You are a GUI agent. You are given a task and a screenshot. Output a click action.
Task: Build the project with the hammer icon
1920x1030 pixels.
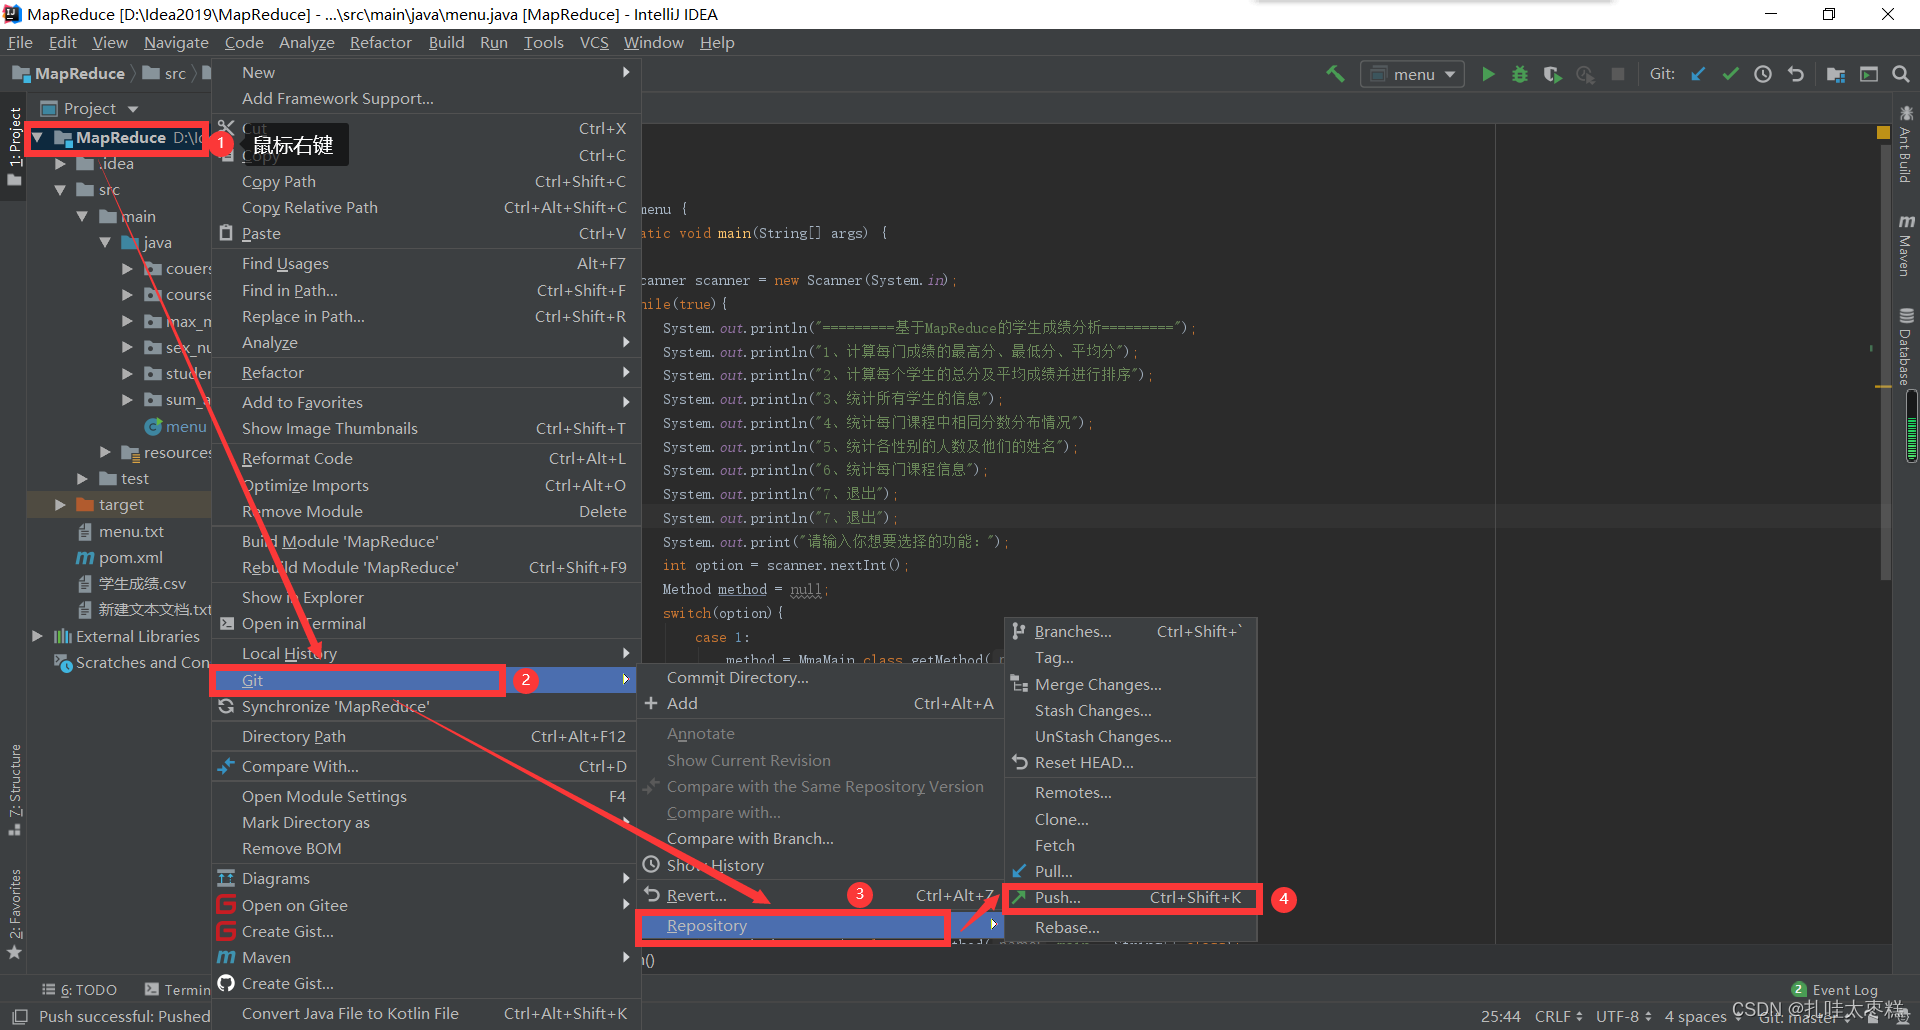[x=1336, y=73]
